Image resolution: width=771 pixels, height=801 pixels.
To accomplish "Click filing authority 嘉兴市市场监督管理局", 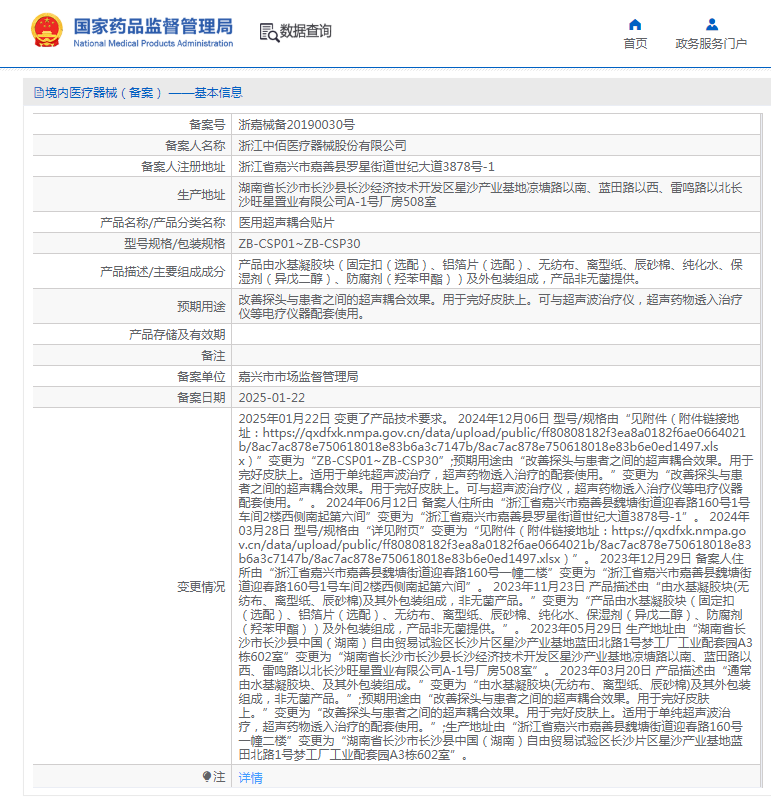I will coord(298,377).
